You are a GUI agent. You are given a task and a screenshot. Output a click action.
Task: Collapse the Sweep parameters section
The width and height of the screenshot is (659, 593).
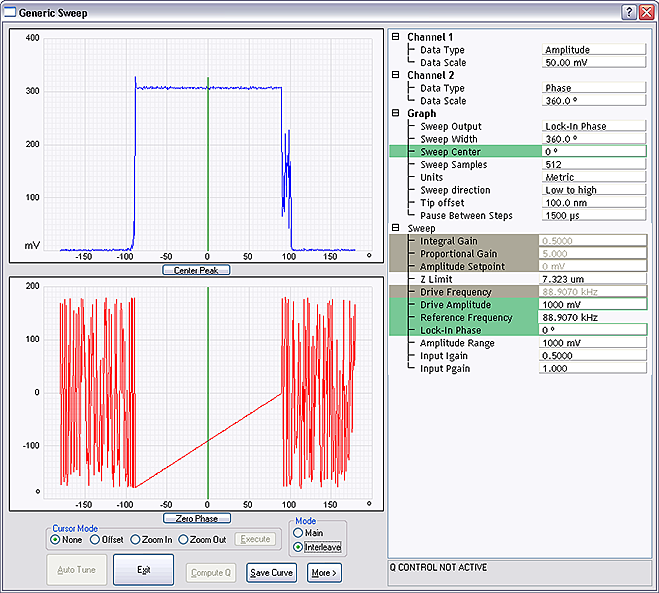(396, 228)
